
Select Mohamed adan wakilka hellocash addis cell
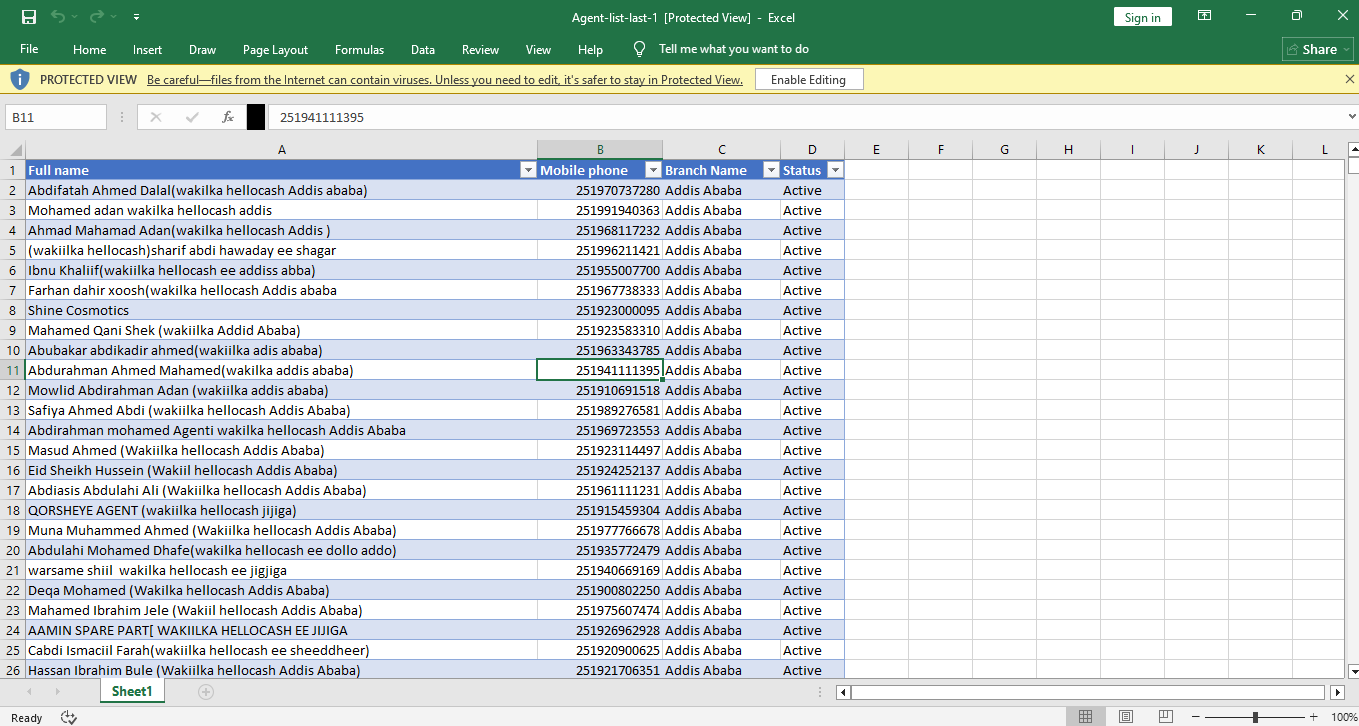pyautogui.click(x=281, y=210)
